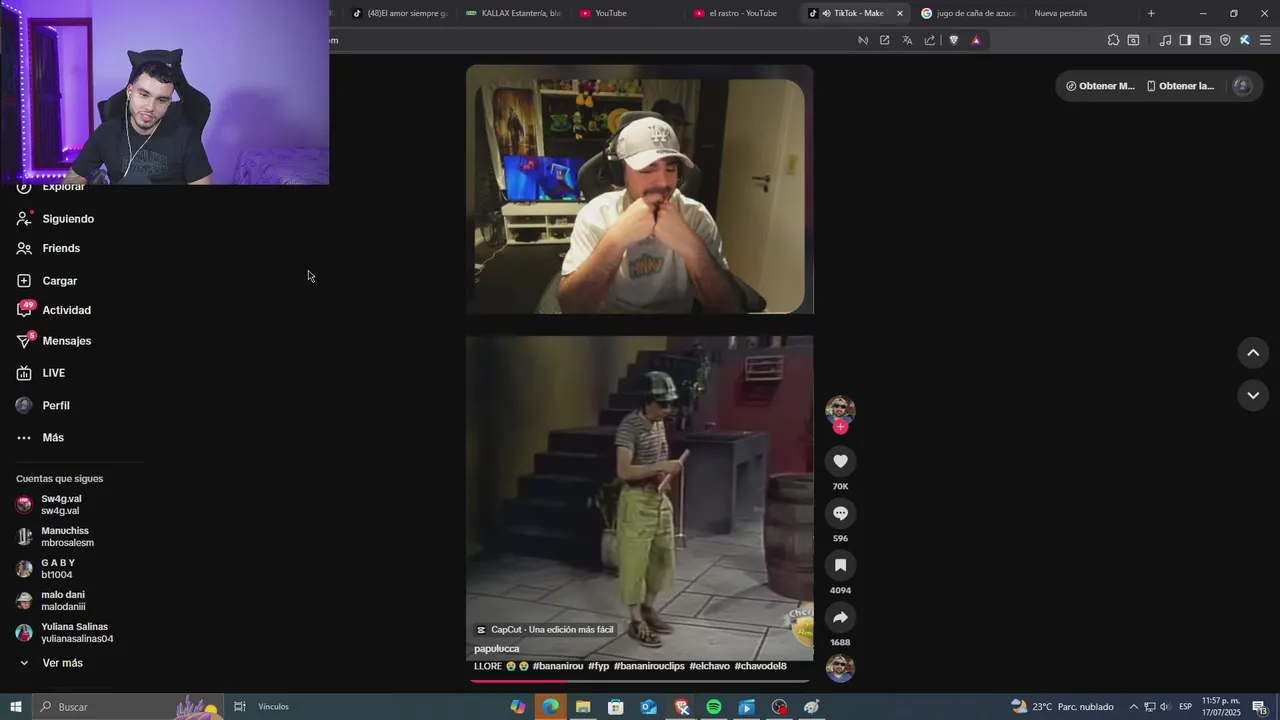Open Brave Rewards triangle icon
Image resolution: width=1280 pixels, height=720 pixels.
pos(976,40)
